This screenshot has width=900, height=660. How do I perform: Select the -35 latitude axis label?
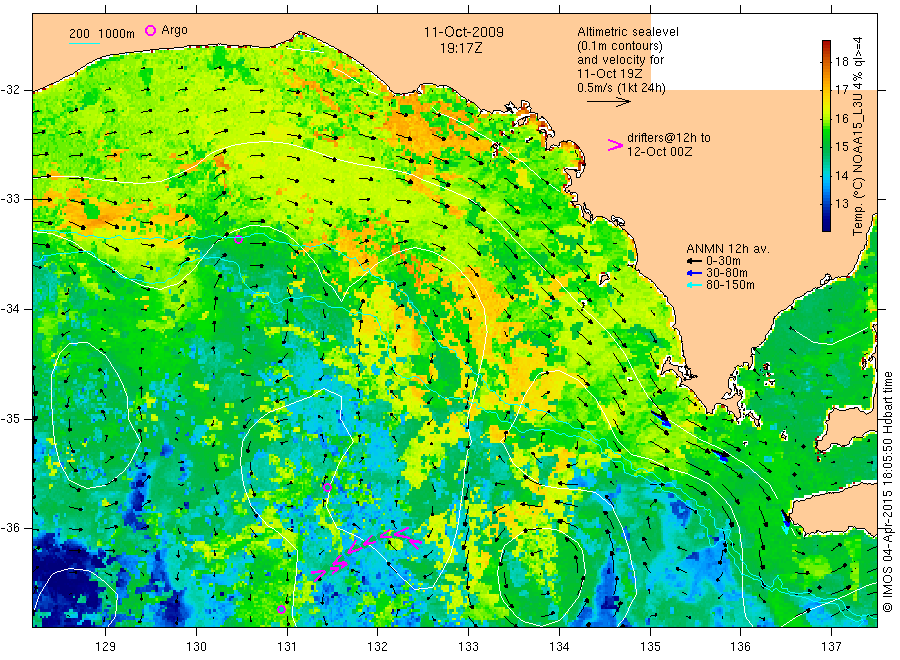(x=17, y=418)
